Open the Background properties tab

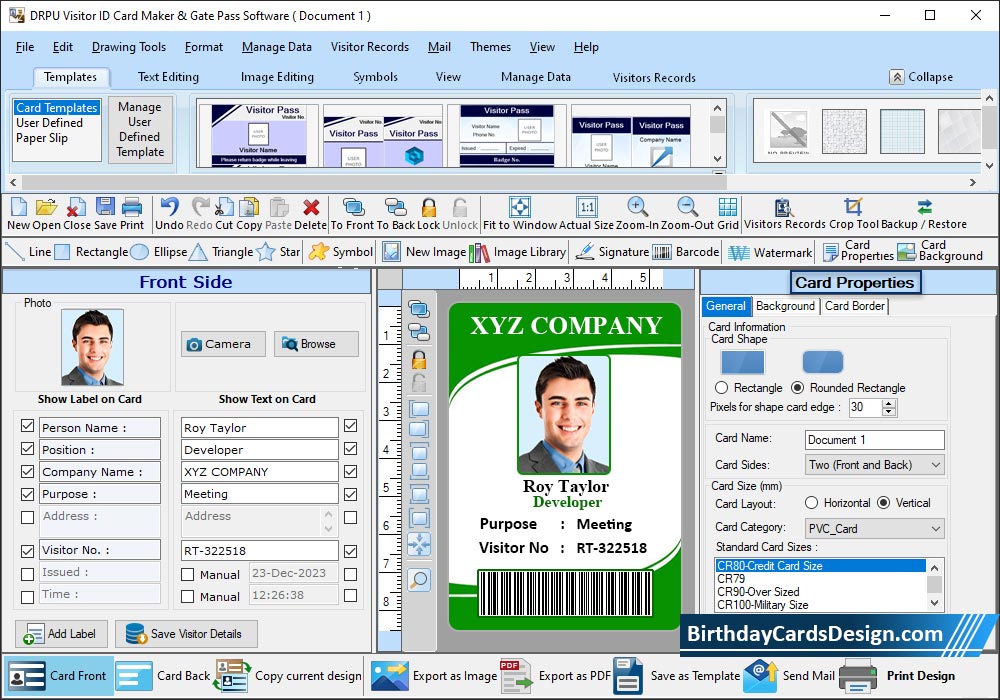coord(785,306)
